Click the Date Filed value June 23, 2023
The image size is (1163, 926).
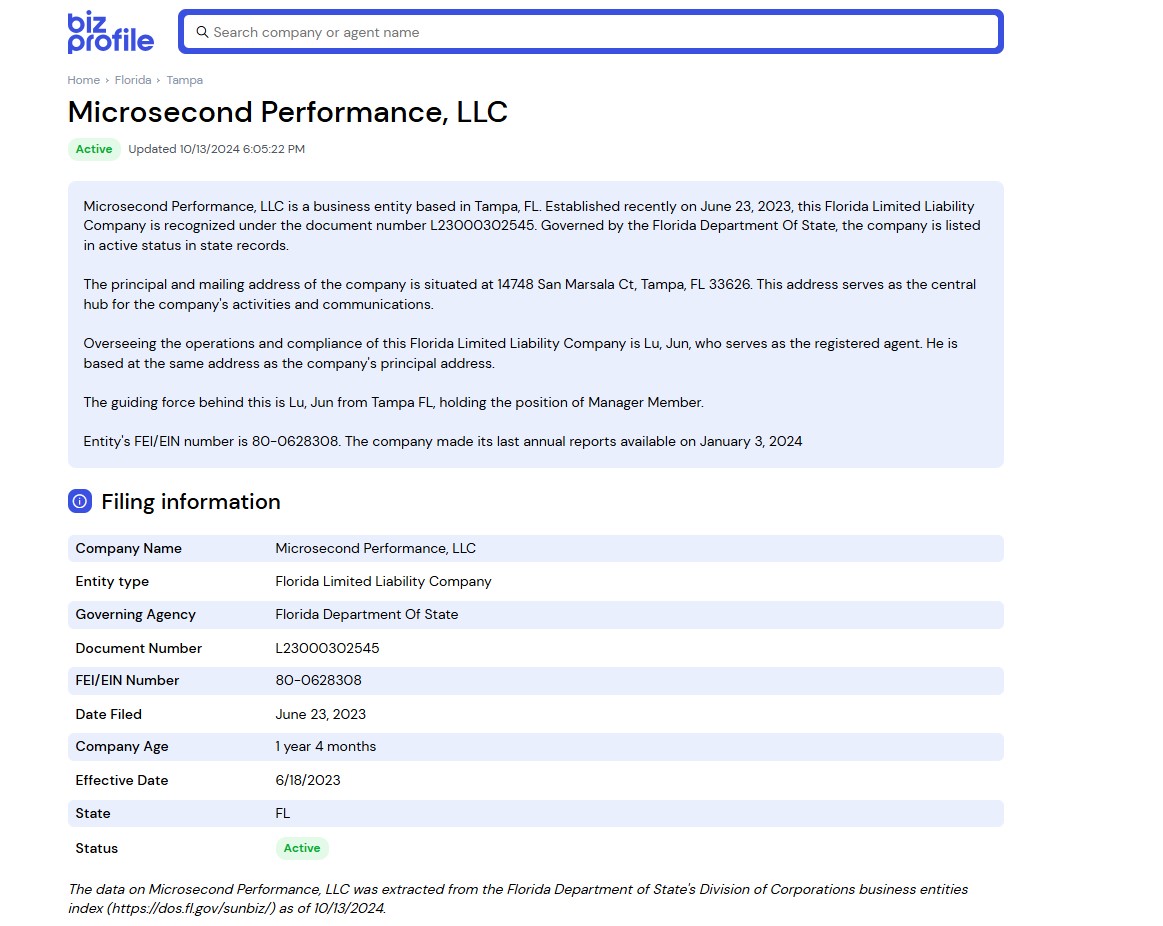320,714
